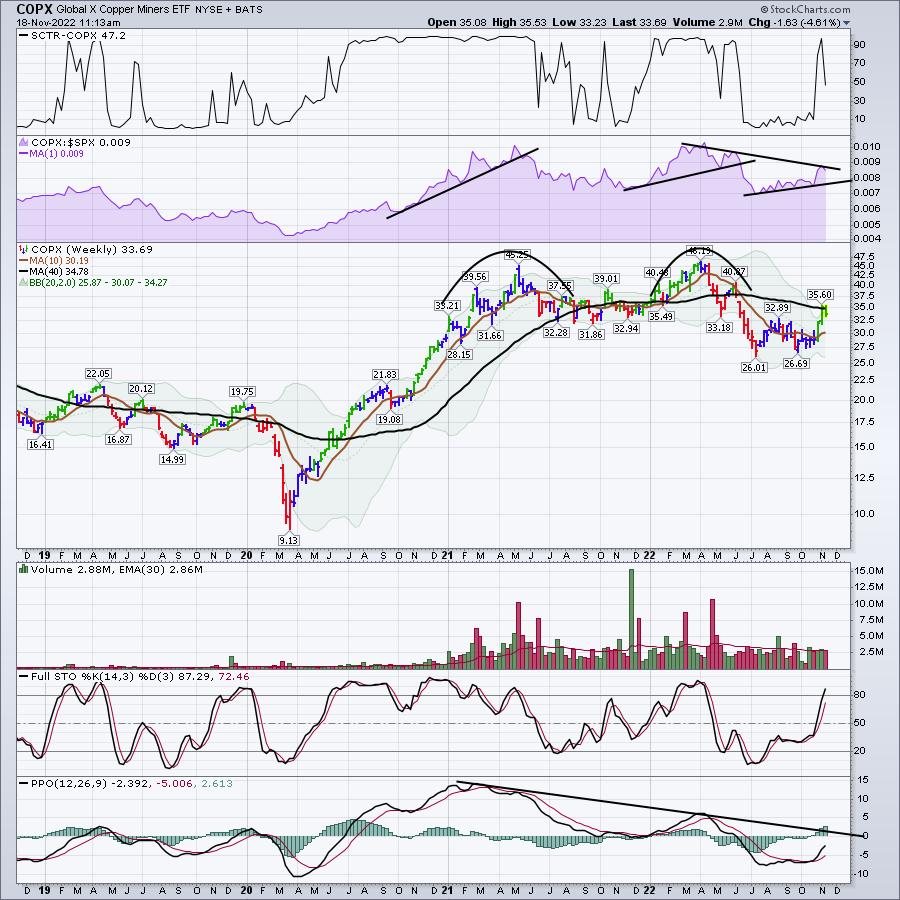Click the 45.25 peak price label
The image size is (900, 900).
click(x=516, y=255)
